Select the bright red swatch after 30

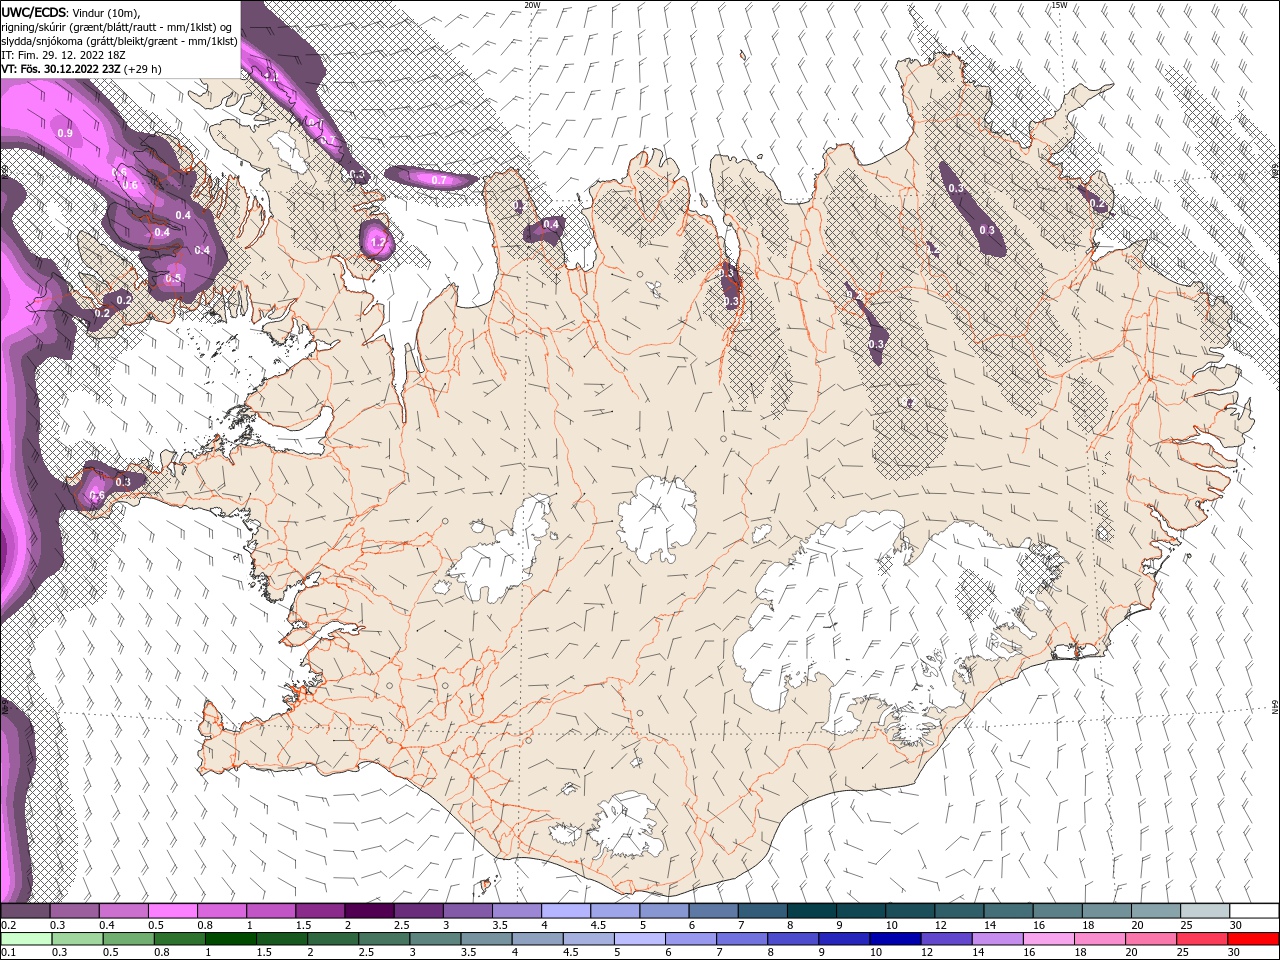(1253, 939)
